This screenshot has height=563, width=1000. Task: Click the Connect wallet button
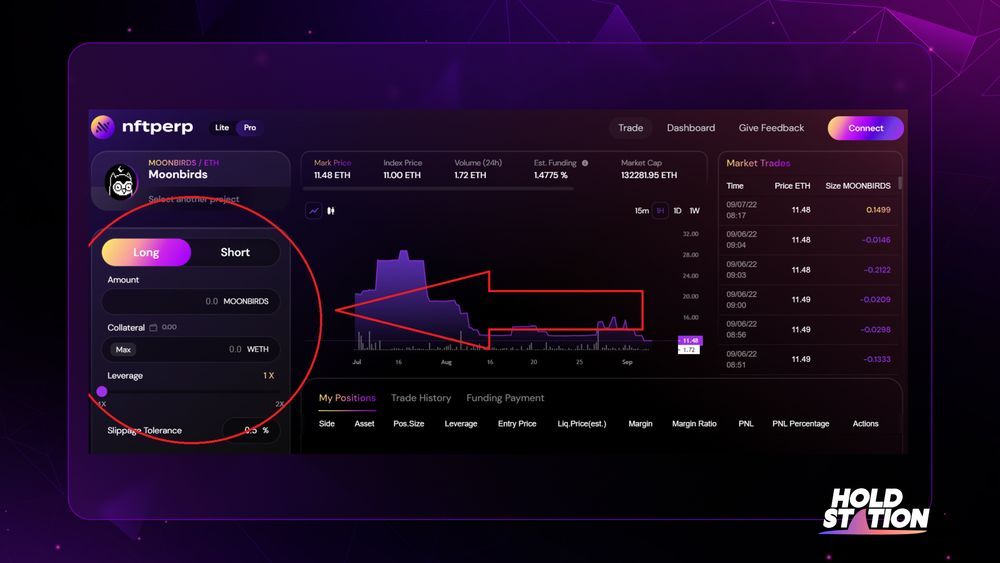tap(865, 128)
